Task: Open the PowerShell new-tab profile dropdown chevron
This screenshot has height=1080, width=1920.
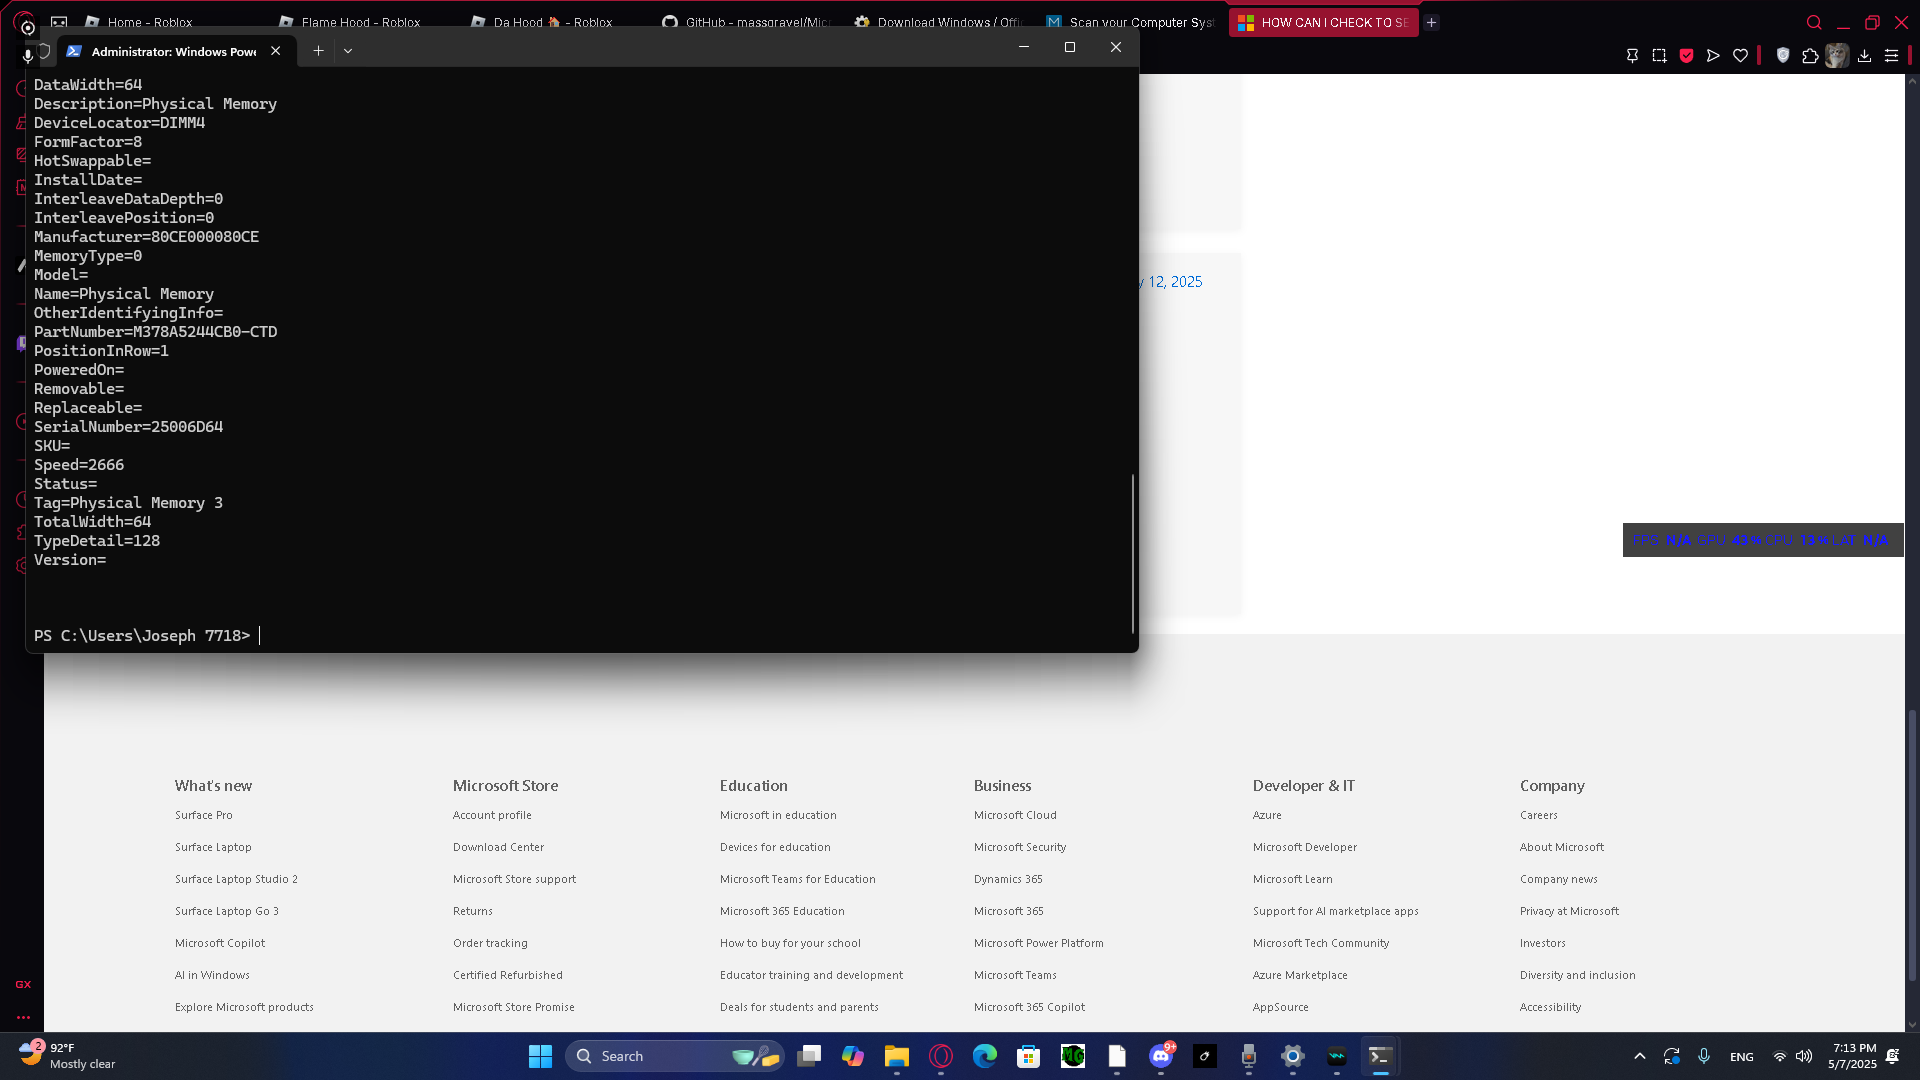Action: [348, 51]
